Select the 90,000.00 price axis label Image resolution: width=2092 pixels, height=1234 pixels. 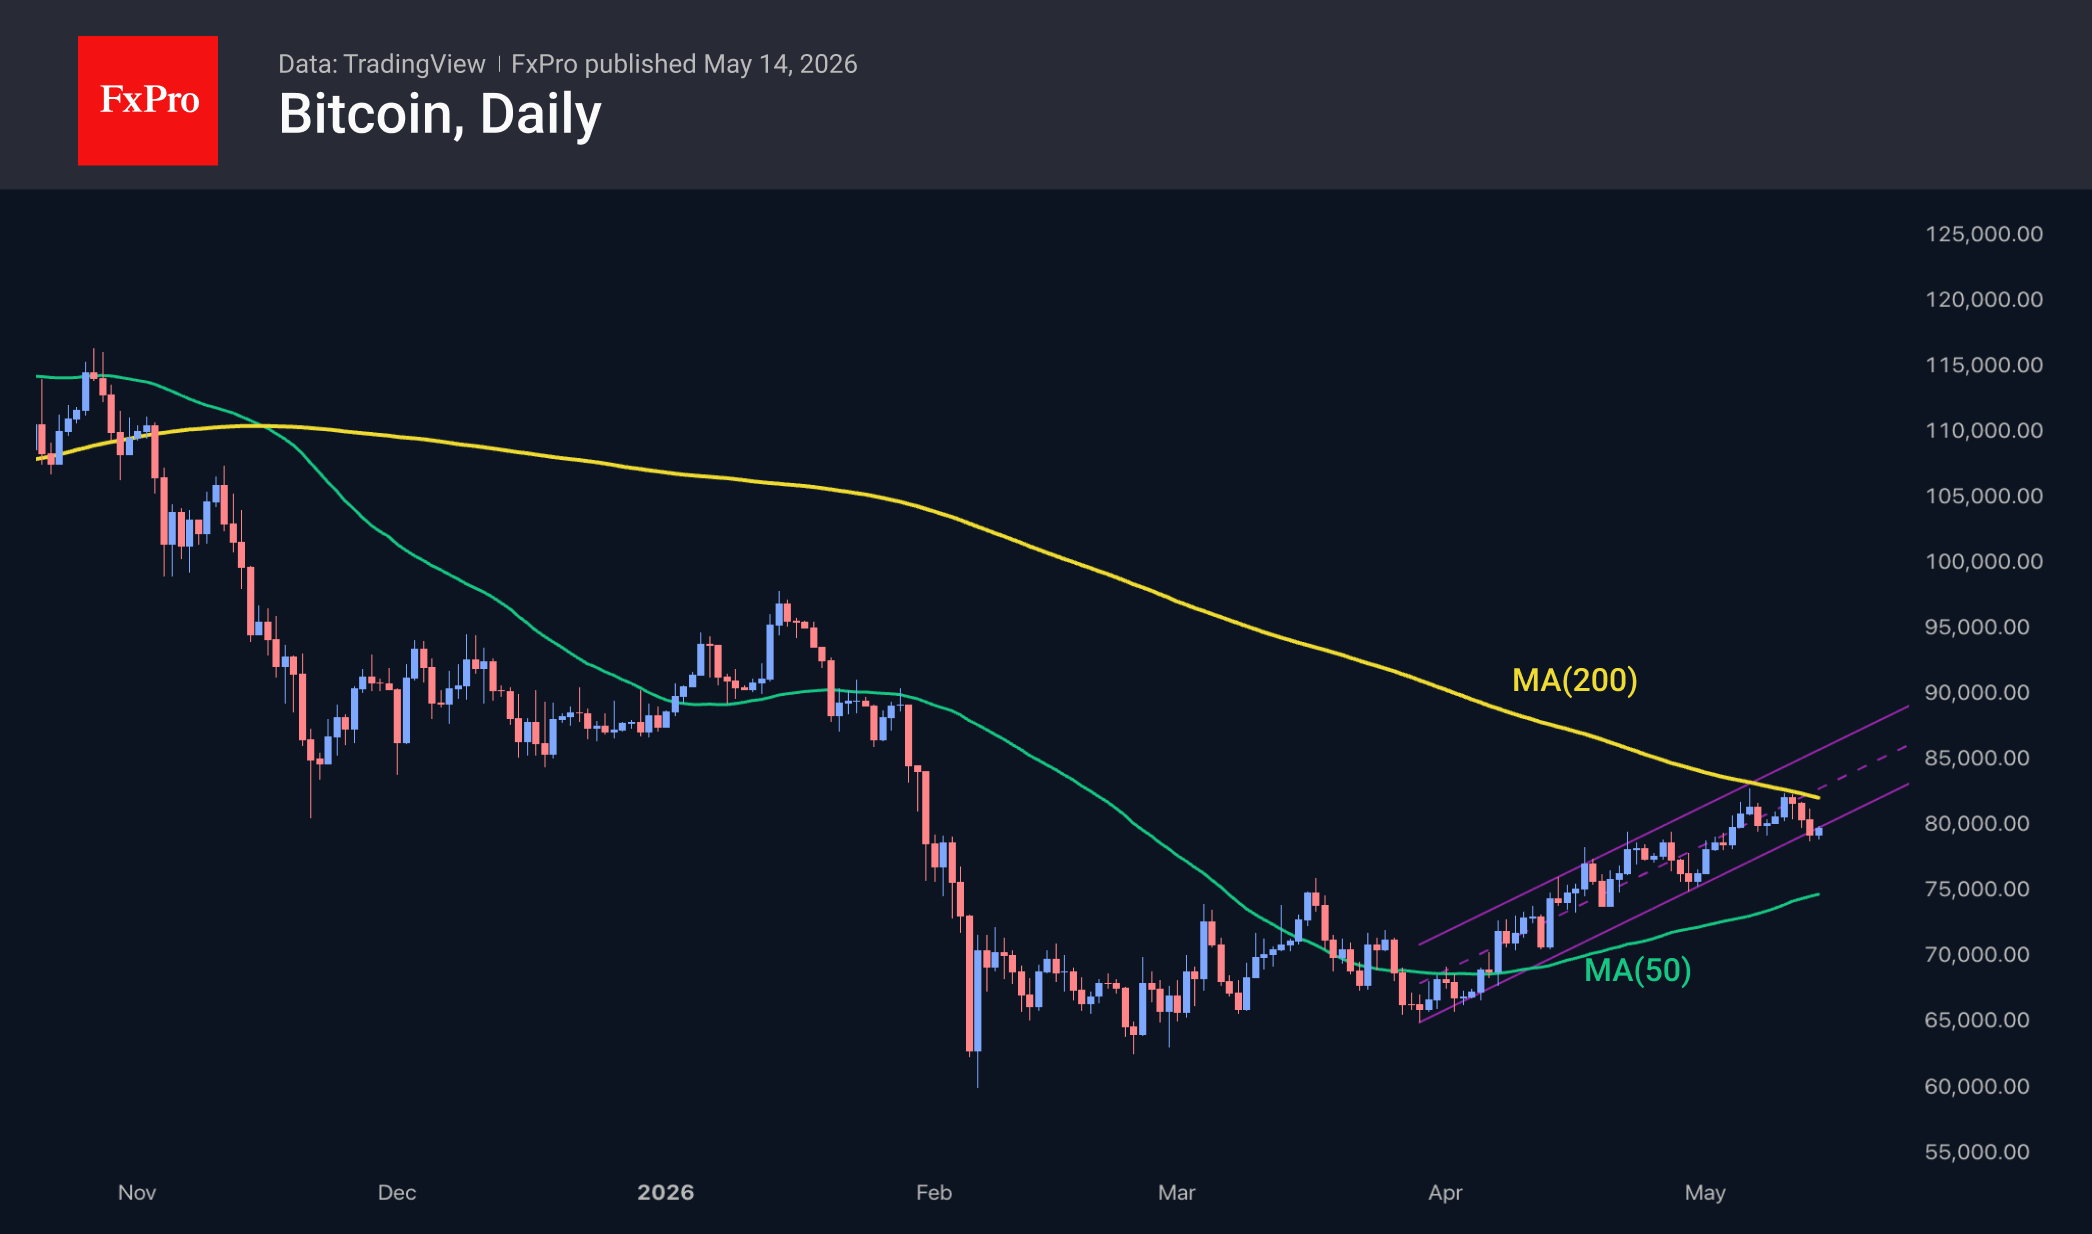pyautogui.click(x=1977, y=692)
